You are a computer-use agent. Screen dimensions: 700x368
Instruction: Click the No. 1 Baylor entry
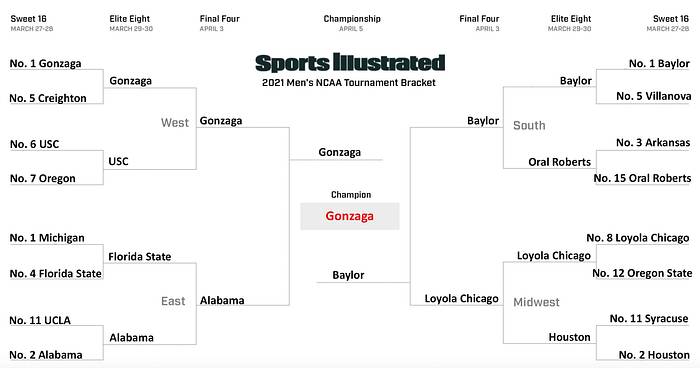click(x=659, y=63)
